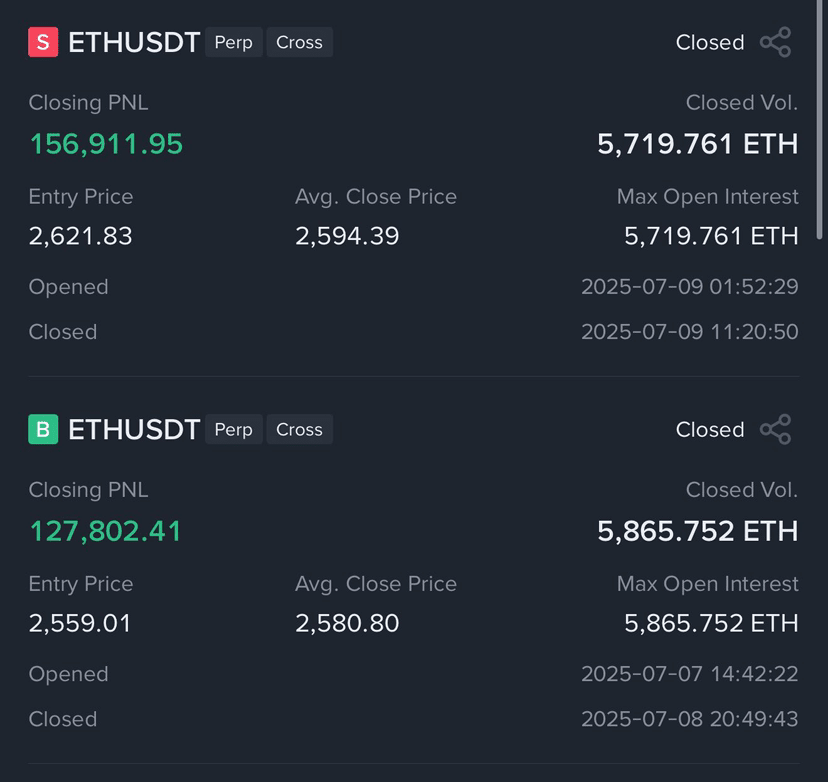Open the ETHUSDT long position title
This screenshot has width=828, height=782.
(134, 429)
